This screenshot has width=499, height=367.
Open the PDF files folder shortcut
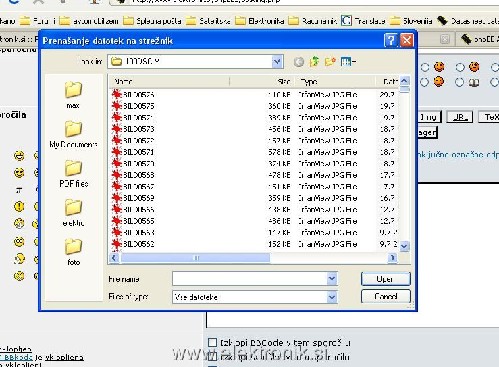tap(73, 173)
